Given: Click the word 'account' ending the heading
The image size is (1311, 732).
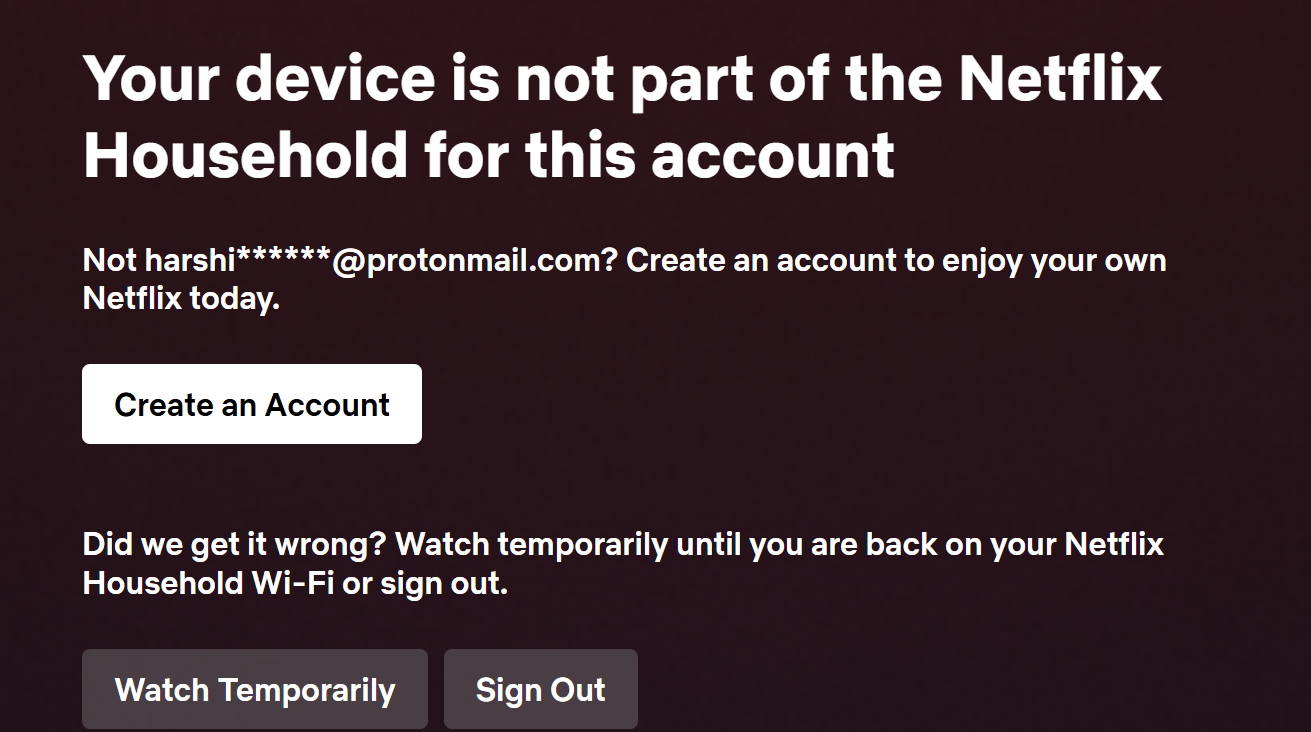Looking at the screenshot, I should click(773, 155).
